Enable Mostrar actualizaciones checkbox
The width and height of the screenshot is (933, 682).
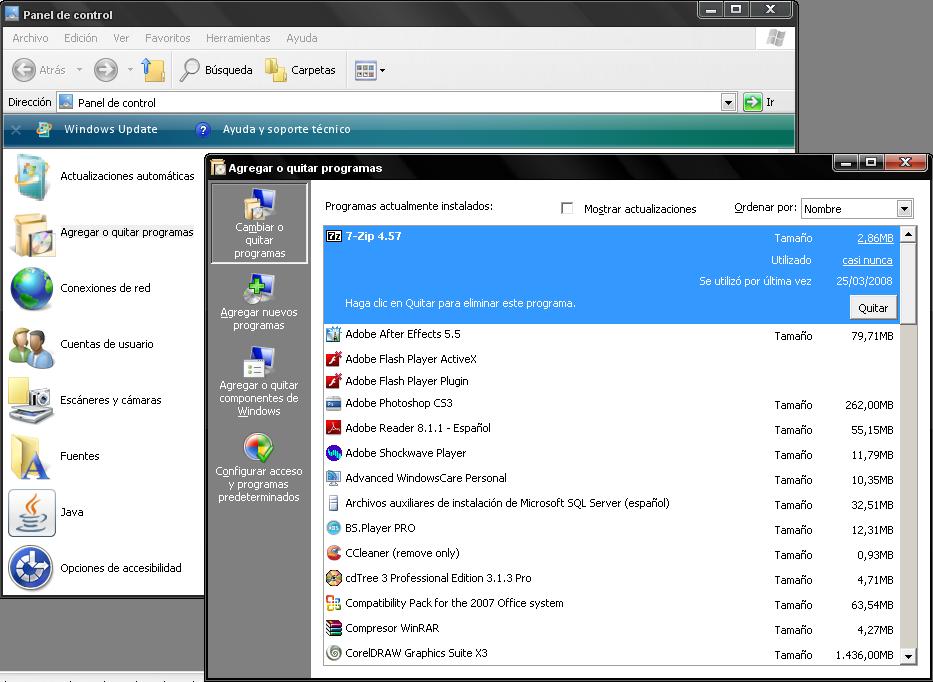(567, 209)
